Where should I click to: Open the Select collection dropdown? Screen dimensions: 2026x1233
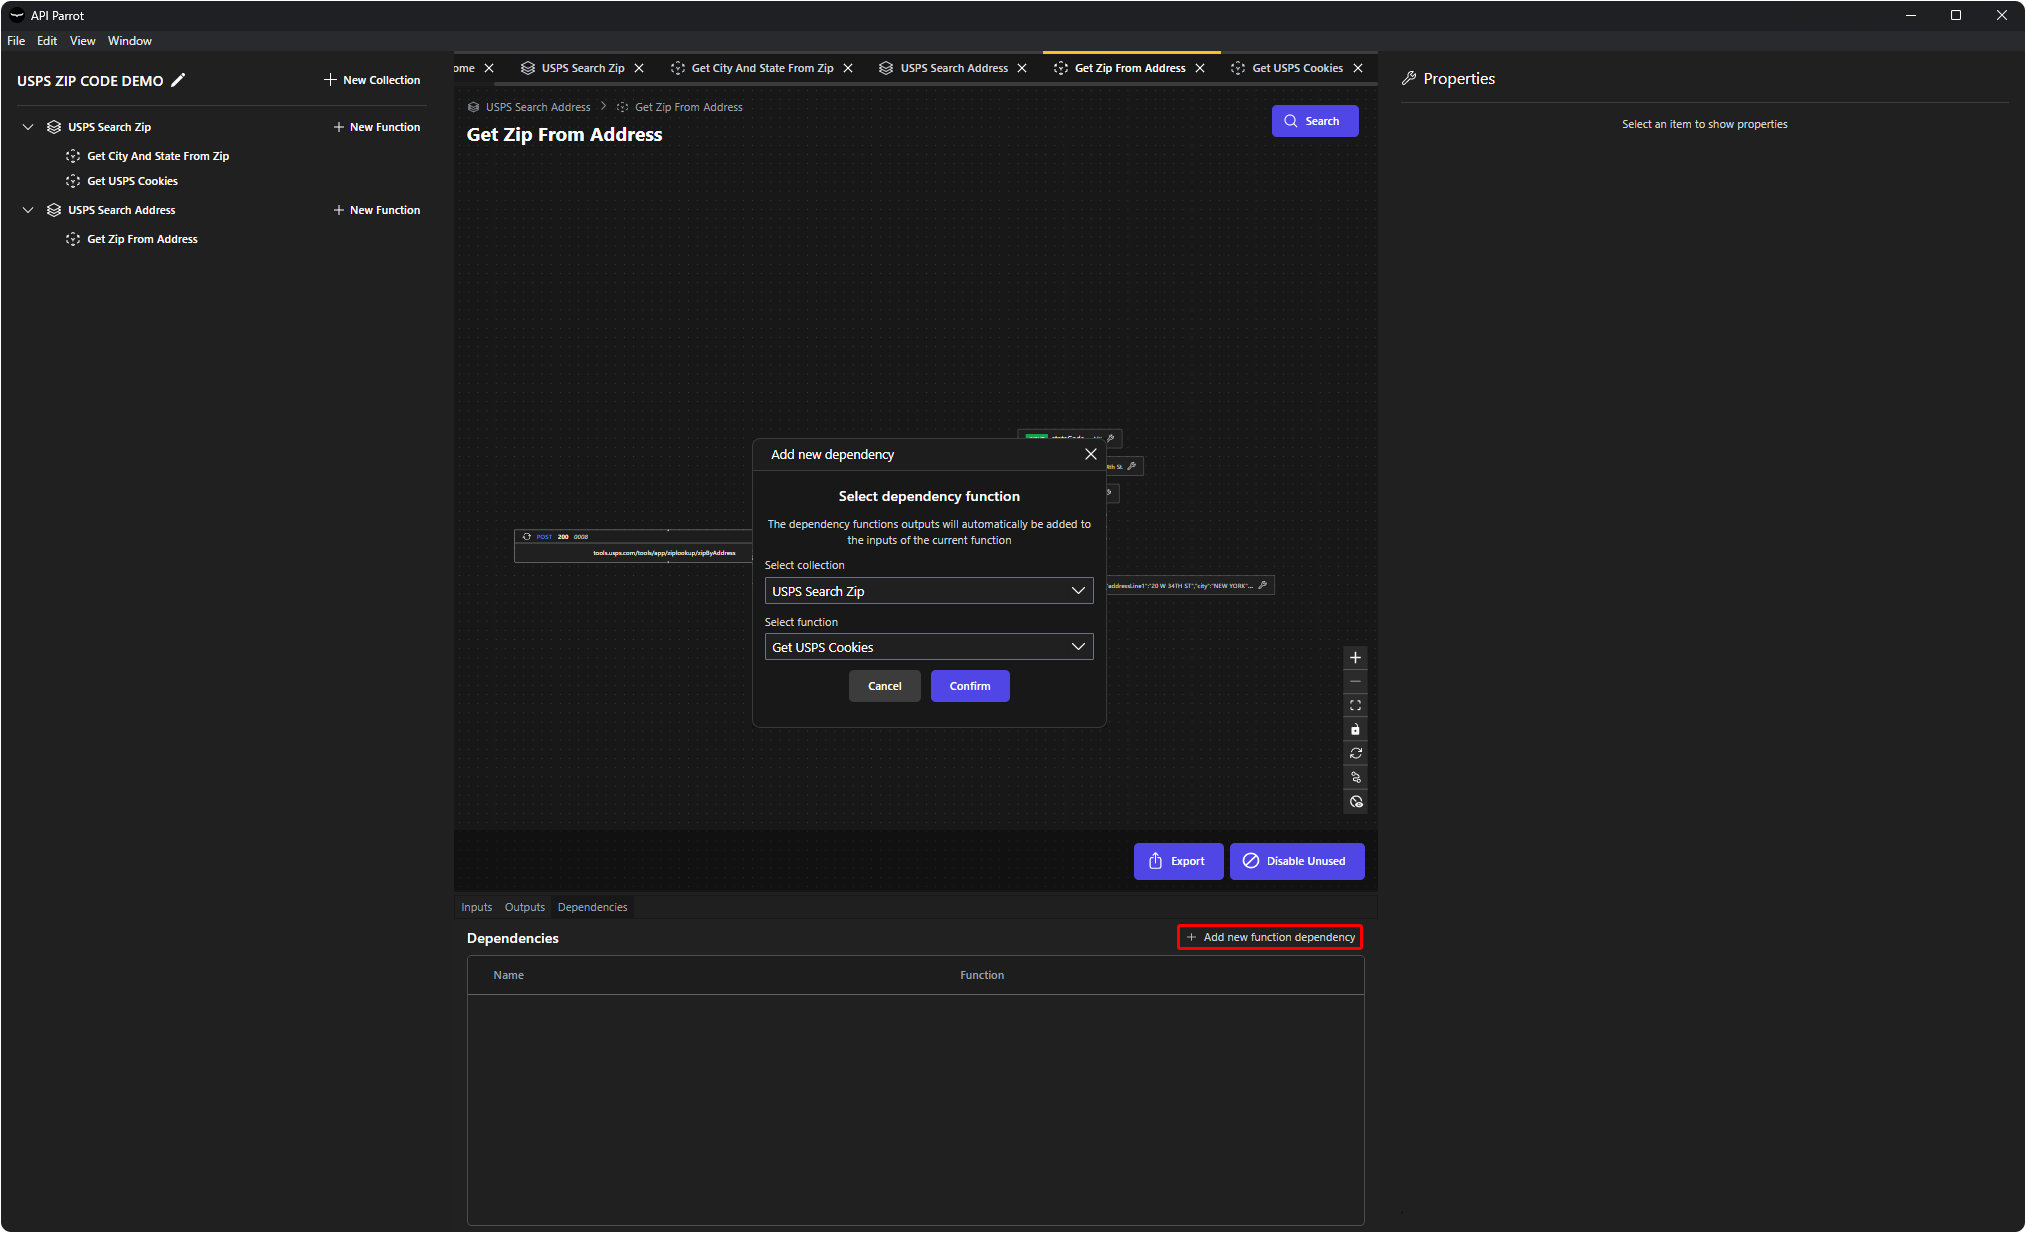(x=928, y=591)
